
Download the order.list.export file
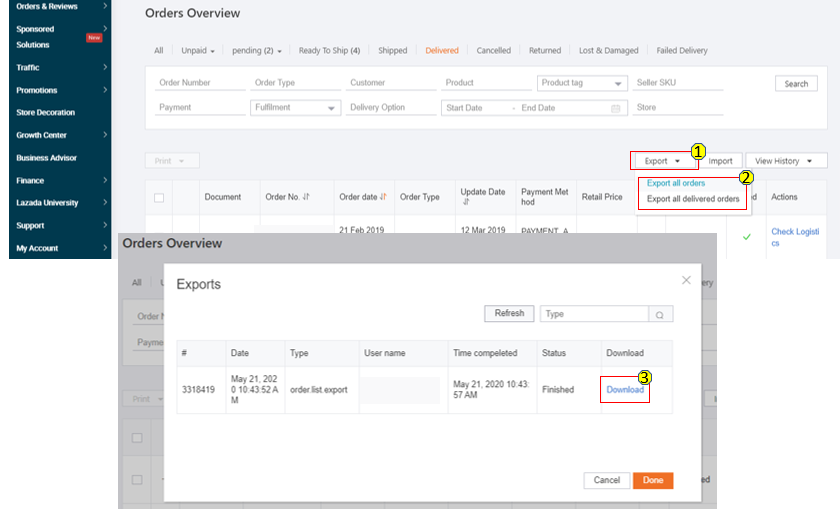[625, 389]
